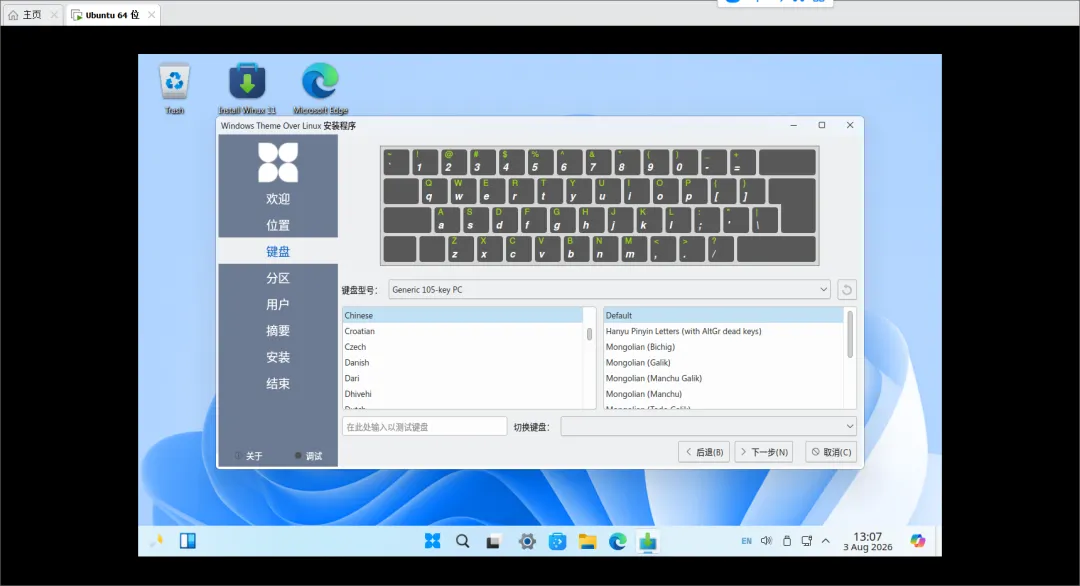Reset keyboard model with the refresh icon
This screenshot has height=586, width=1080.
click(847, 290)
